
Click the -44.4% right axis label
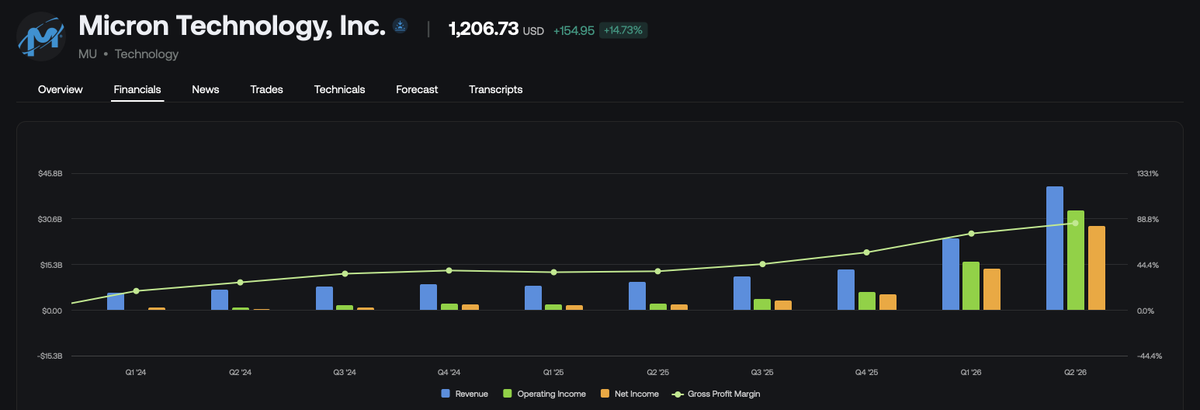tap(1149, 356)
